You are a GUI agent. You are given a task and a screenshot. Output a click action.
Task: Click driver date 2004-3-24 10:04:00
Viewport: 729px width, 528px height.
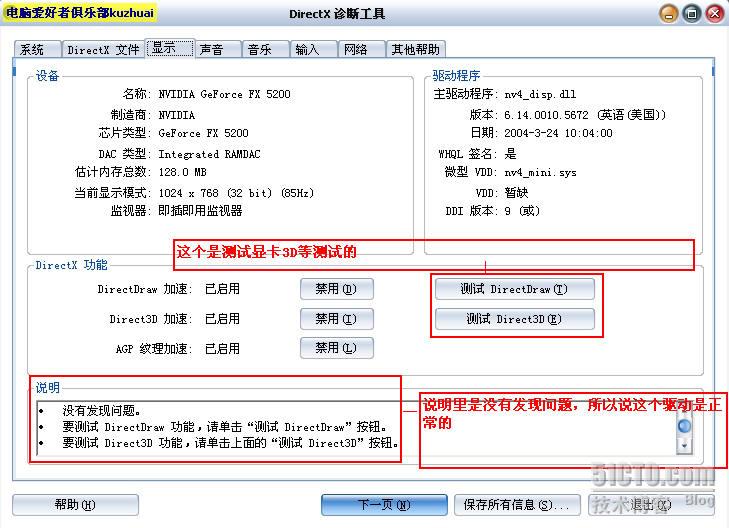[x=558, y=133]
